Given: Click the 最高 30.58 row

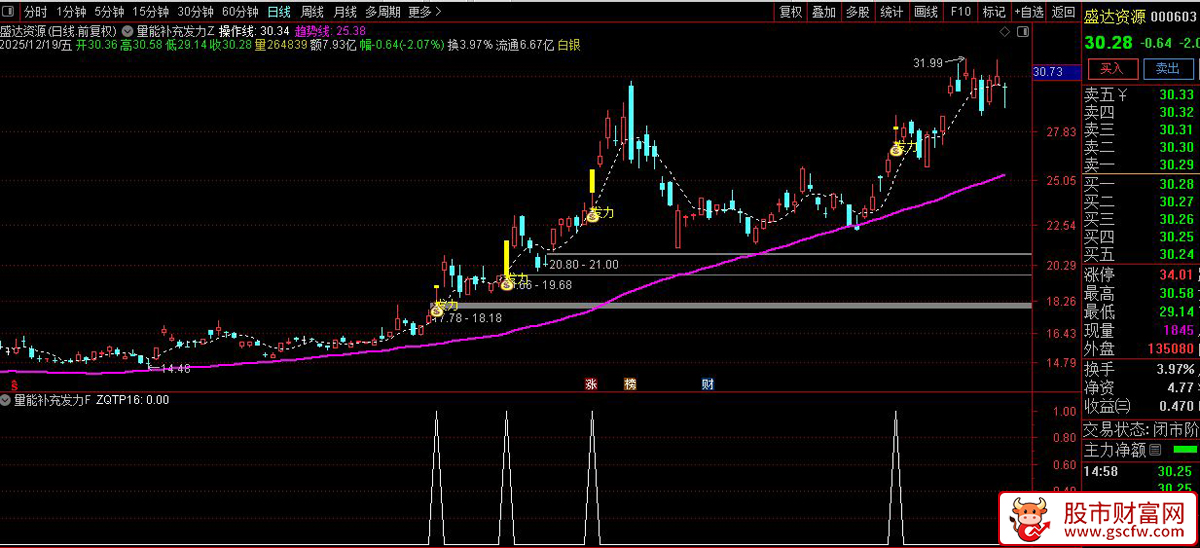Looking at the screenshot, I should click(1141, 294).
